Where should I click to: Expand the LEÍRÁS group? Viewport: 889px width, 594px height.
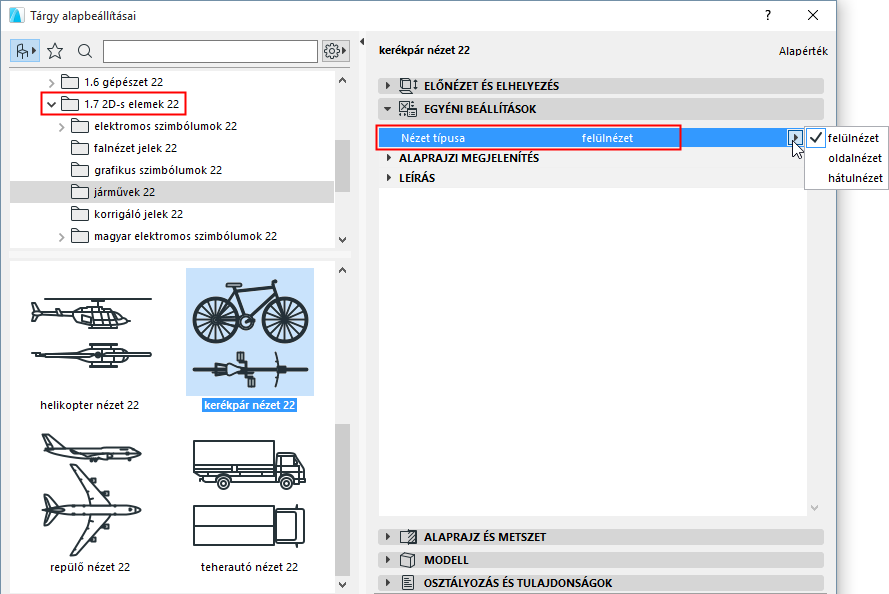[x=389, y=177]
